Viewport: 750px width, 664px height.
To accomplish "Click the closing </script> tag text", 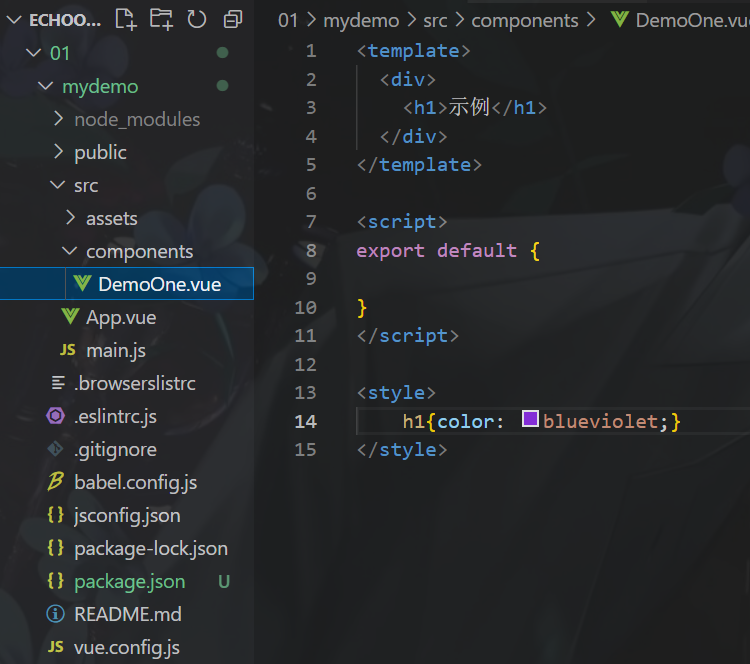I will pos(408,336).
